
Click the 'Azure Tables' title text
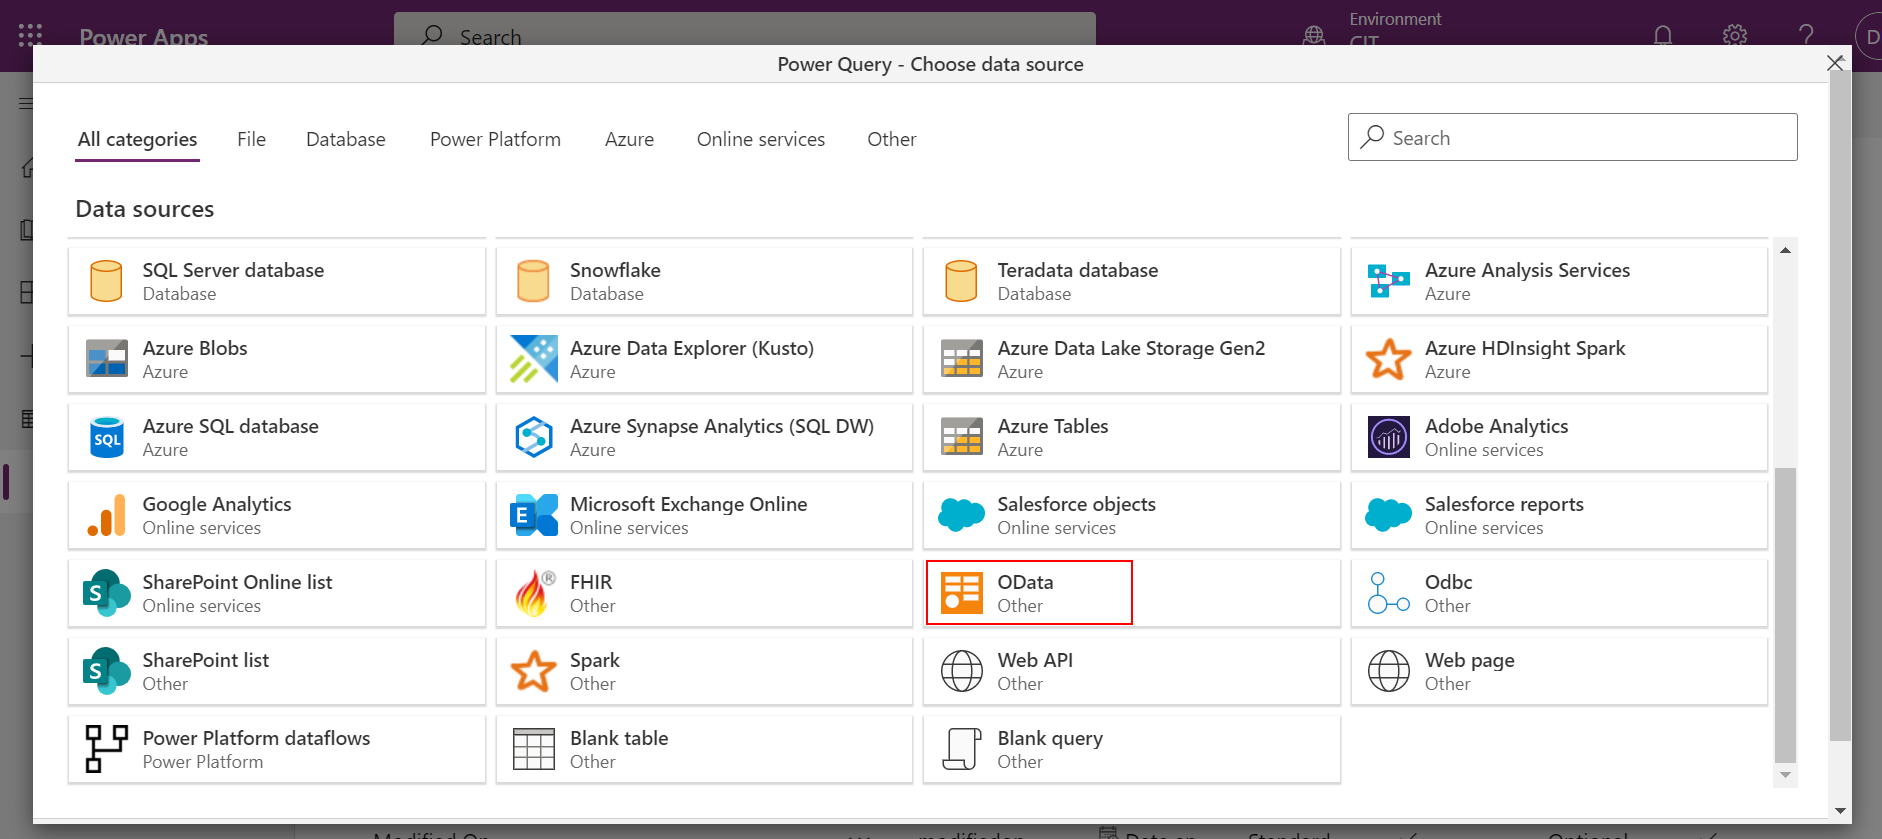(1052, 426)
